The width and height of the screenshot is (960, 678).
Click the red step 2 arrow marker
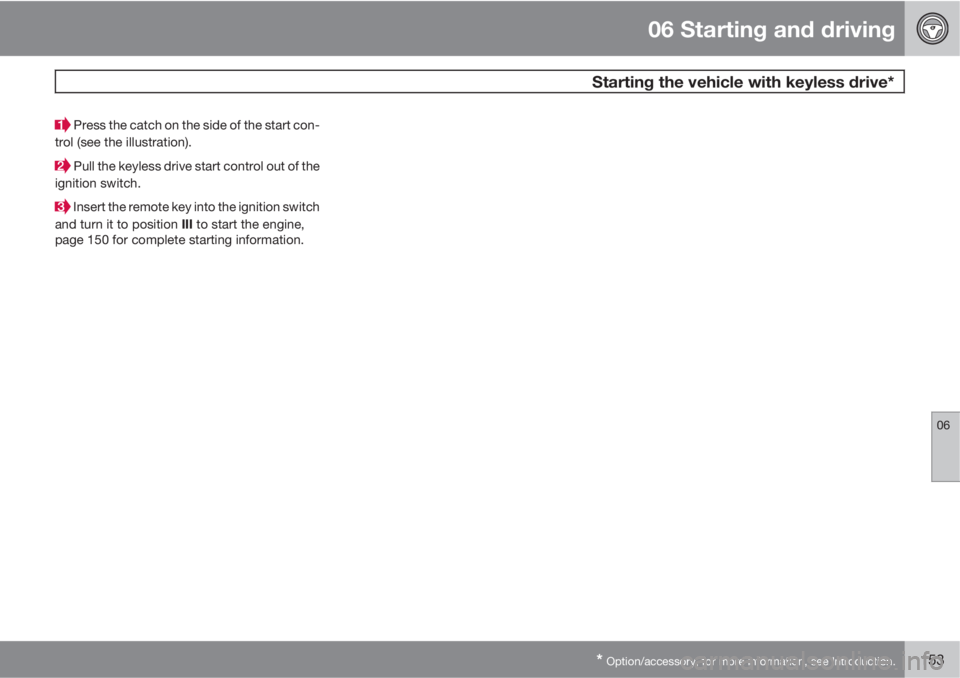pyautogui.click(x=63, y=166)
